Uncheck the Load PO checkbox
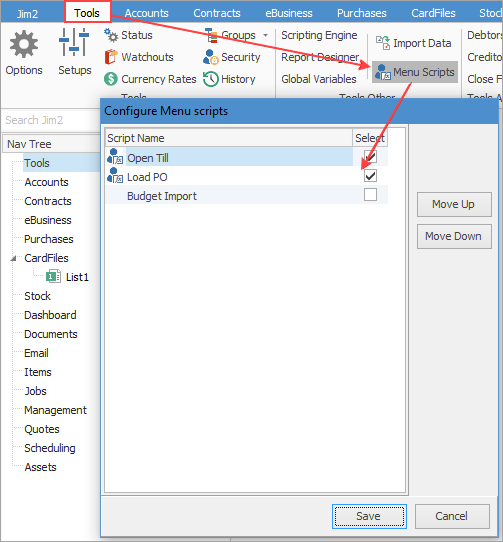This screenshot has width=503, height=542. pos(370,176)
